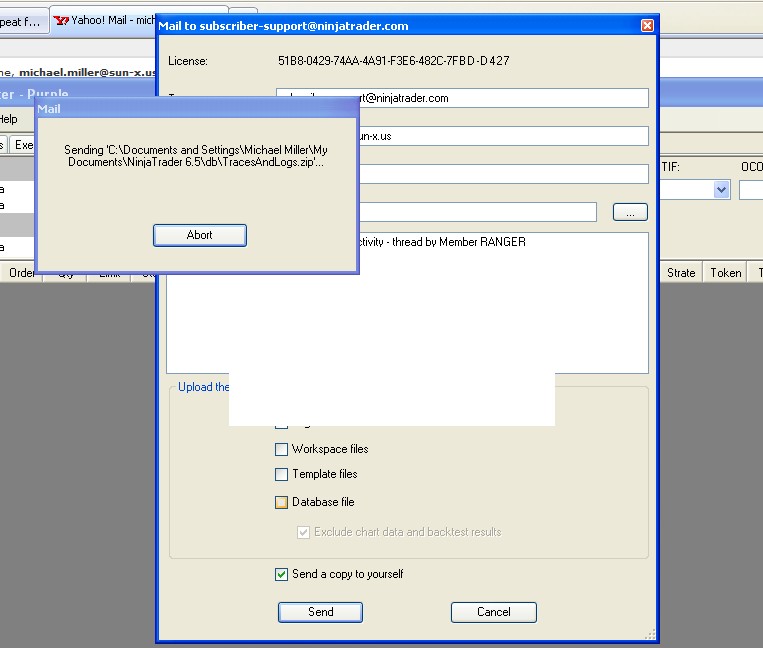Open the Help menu in background window
Screen dimensions: 763x648
8,119
